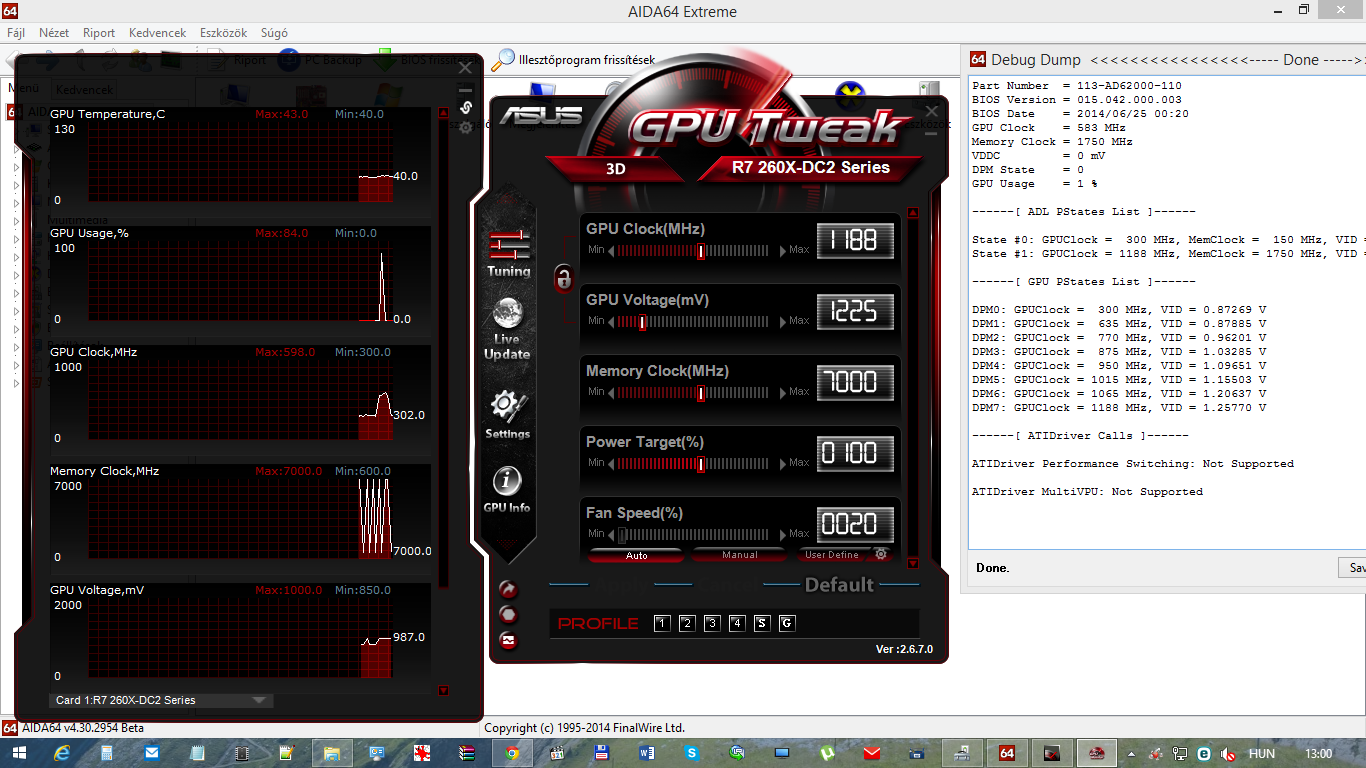Click the Fan Speed slider handle

click(621, 535)
